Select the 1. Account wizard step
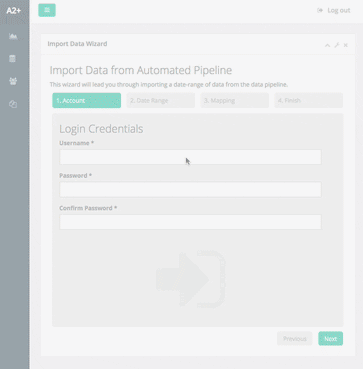This screenshot has height=369, width=363. pyautogui.click(x=87, y=100)
